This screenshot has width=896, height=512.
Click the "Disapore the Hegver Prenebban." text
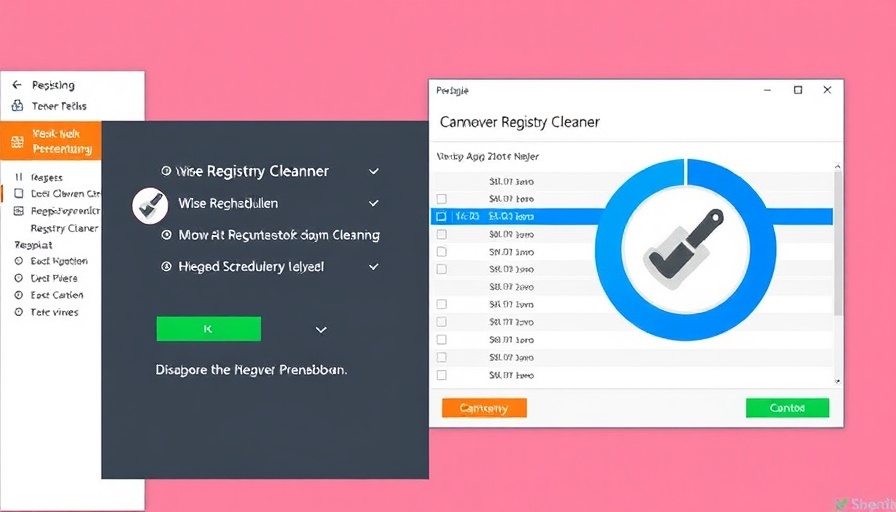click(x=251, y=370)
